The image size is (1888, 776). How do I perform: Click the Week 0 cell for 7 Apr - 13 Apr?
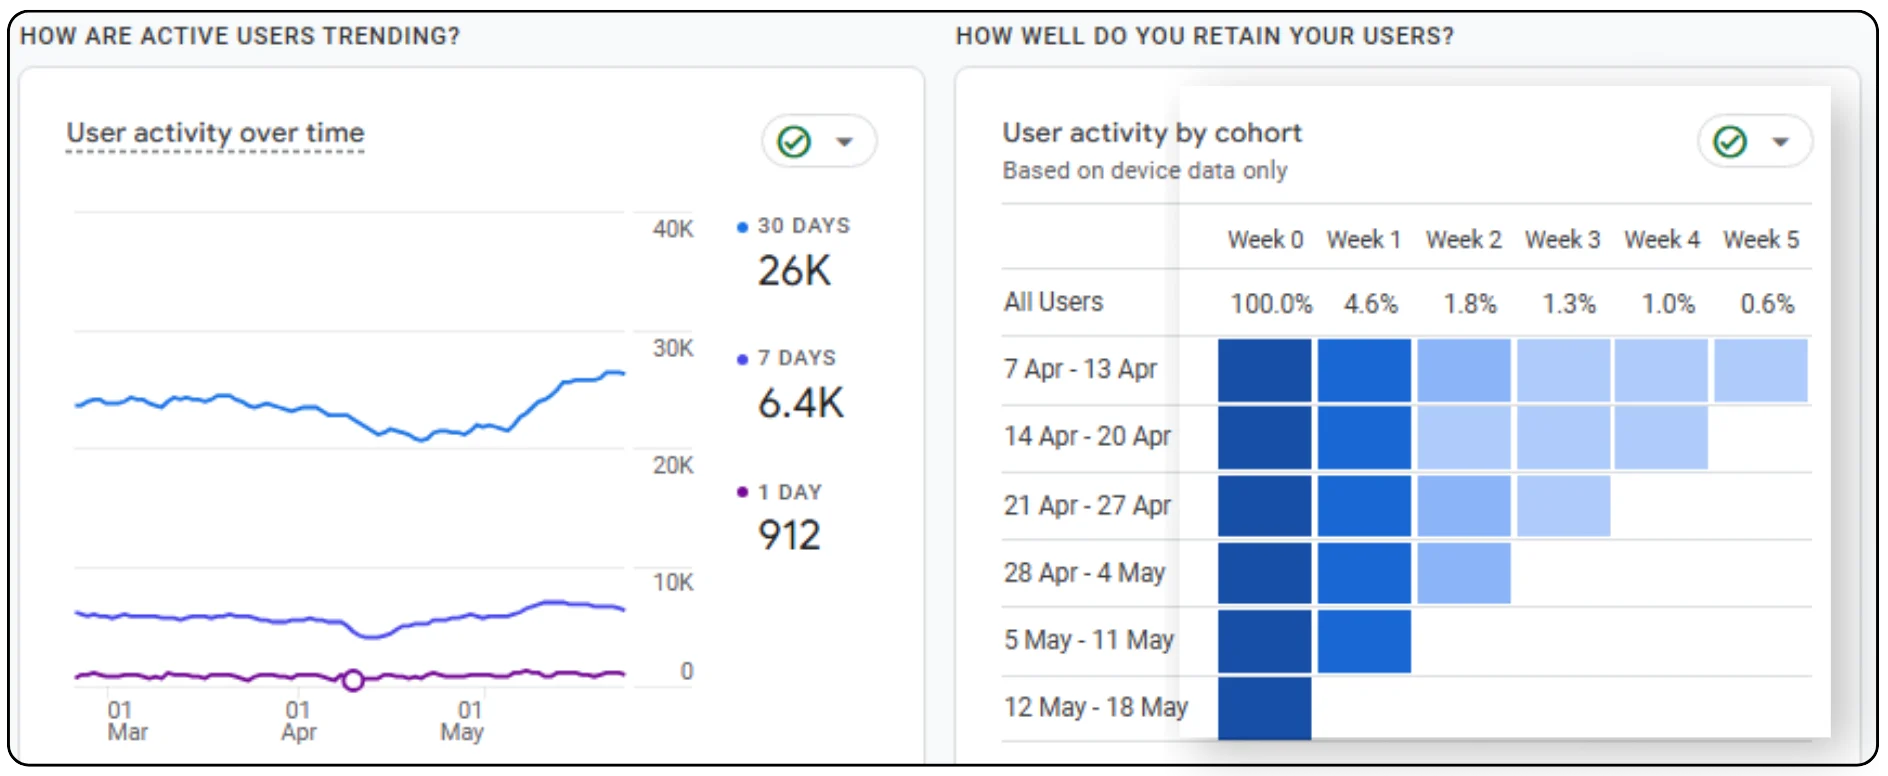1264,370
